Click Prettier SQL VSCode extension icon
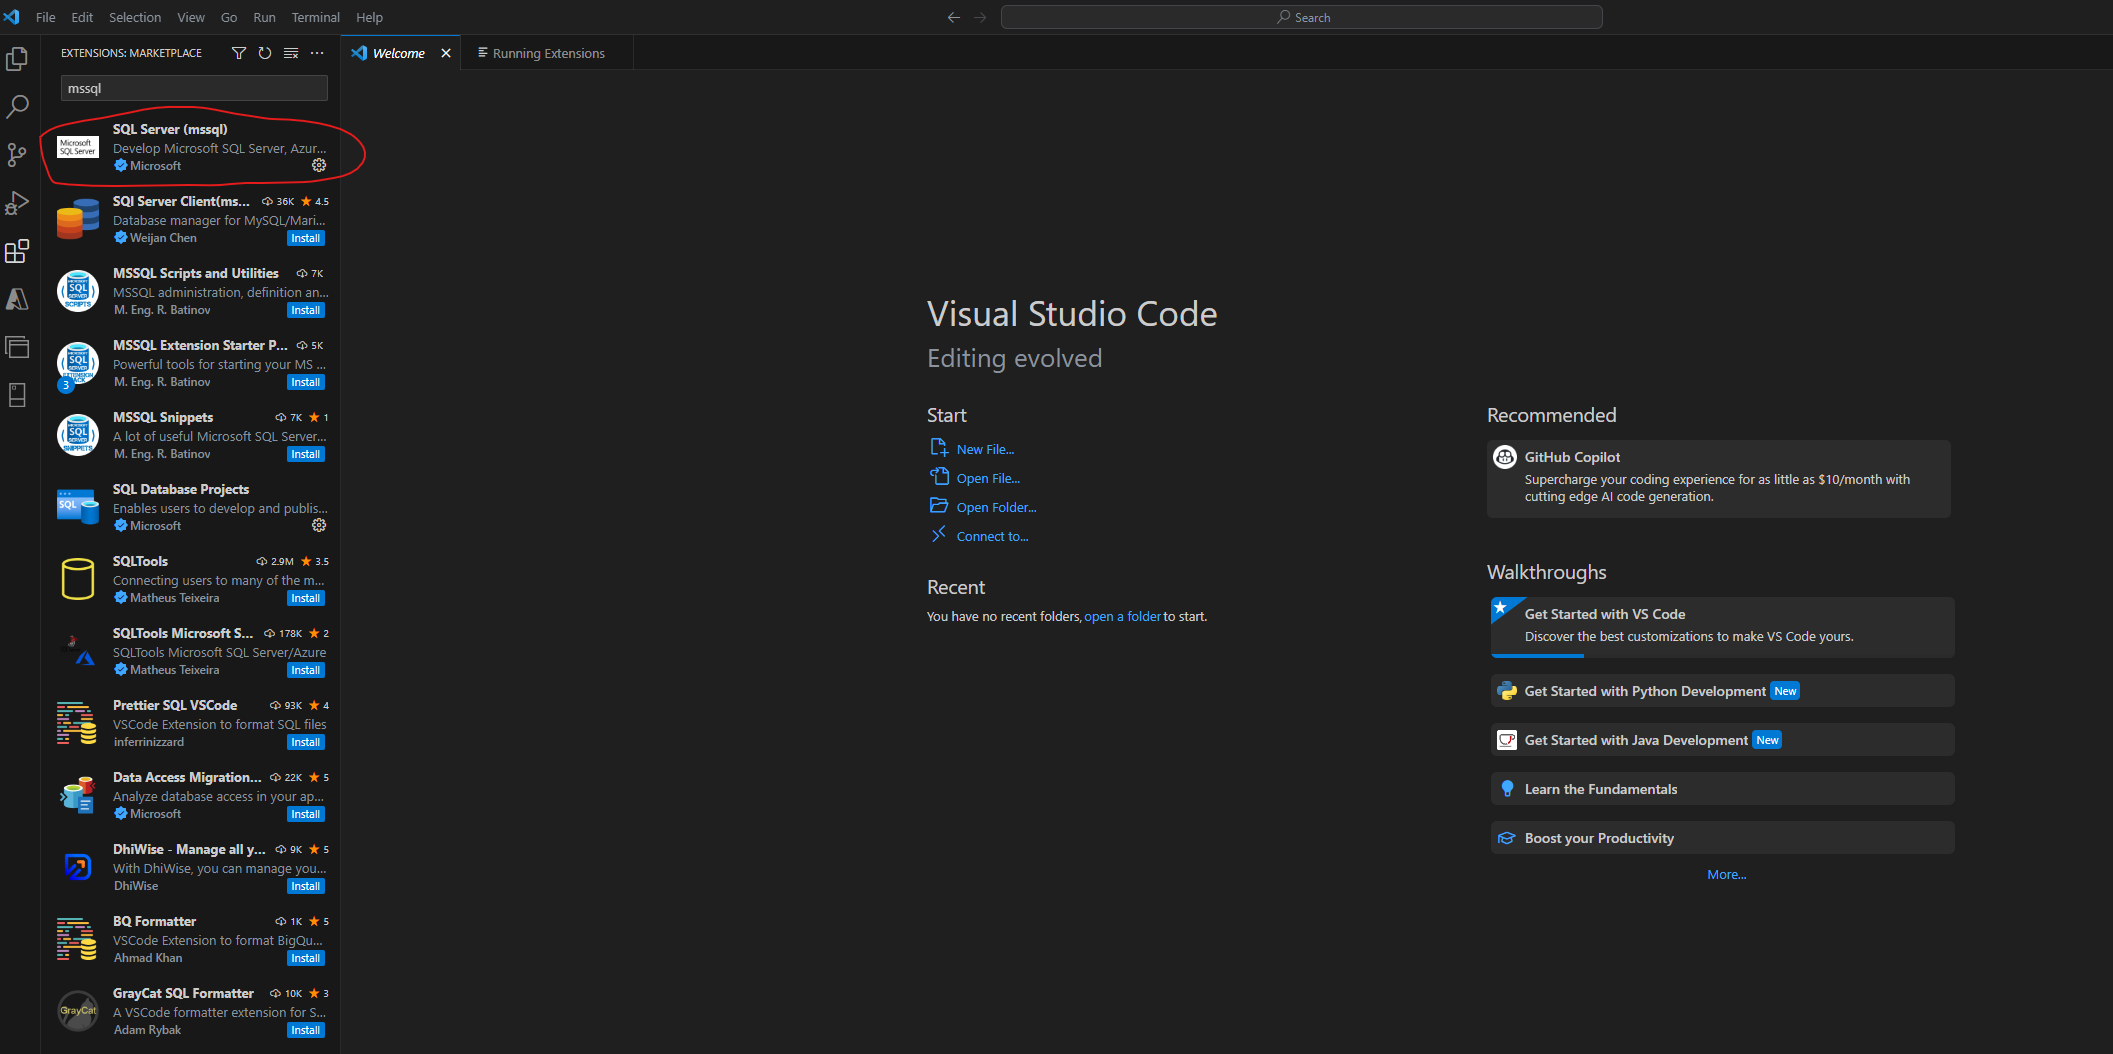The image size is (2113, 1054). (x=78, y=723)
